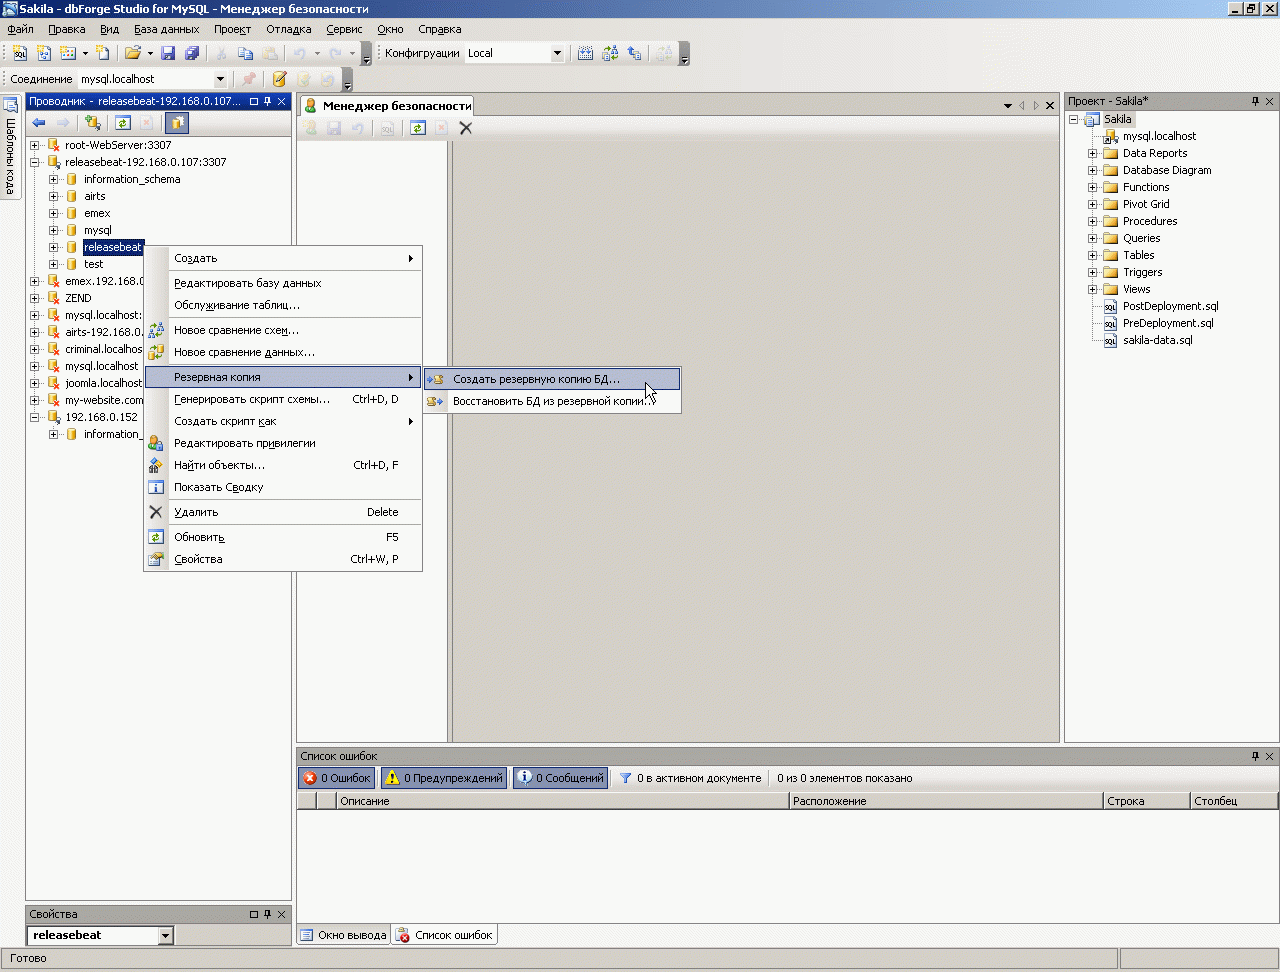Expand the Tables folder in Sakila project
The width and height of the screenshot is (1280, 972).
point(1093,255)
